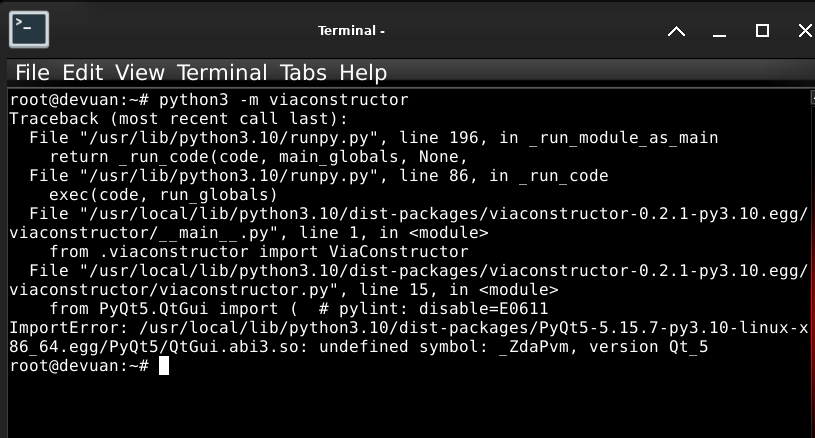Maximize the Terminal window
The height and width of the screenshot is (438, 815).
(762, 31)
